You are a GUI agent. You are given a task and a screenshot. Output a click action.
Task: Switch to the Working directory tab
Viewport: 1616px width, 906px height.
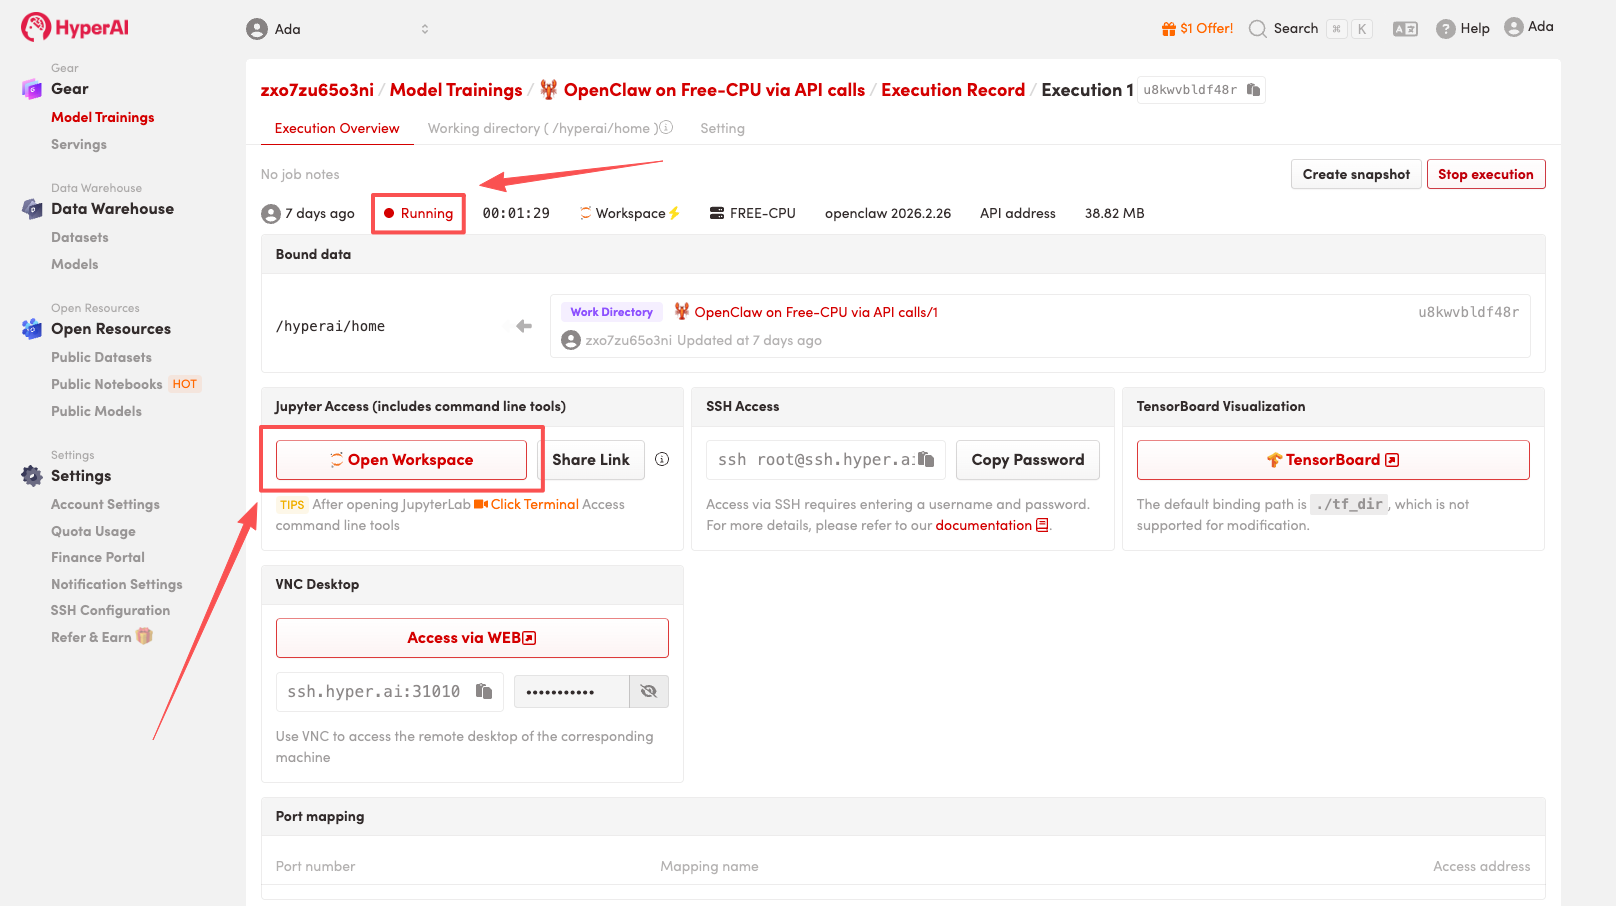[x=542, y=128]
